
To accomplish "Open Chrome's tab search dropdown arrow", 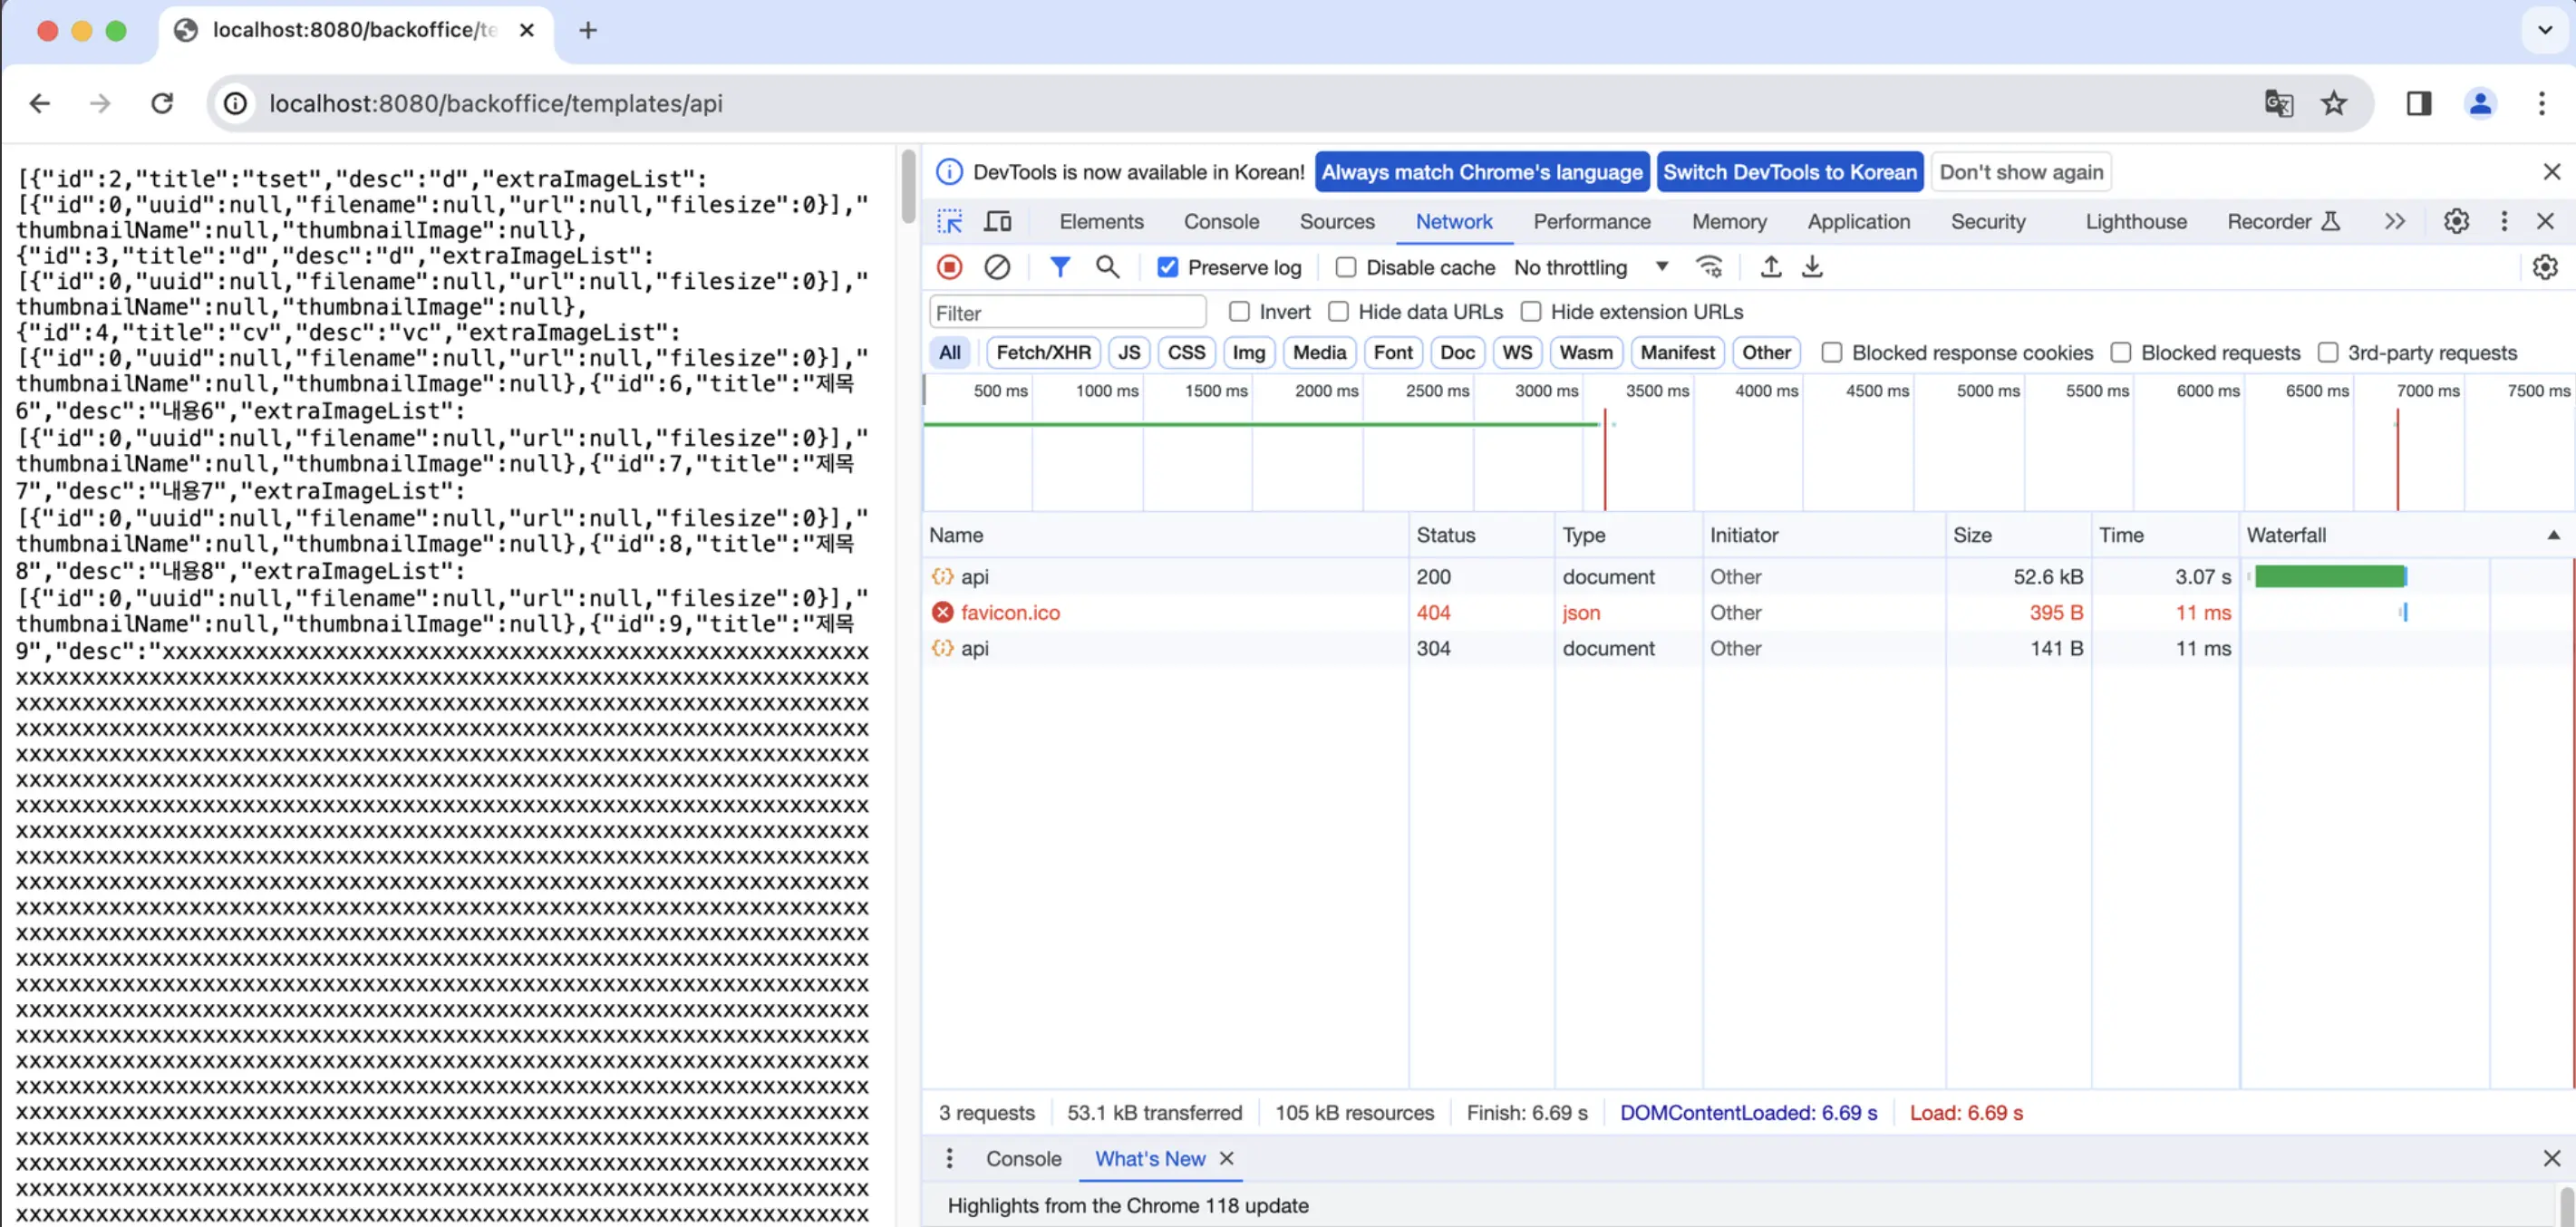I will pos(2544,30).
